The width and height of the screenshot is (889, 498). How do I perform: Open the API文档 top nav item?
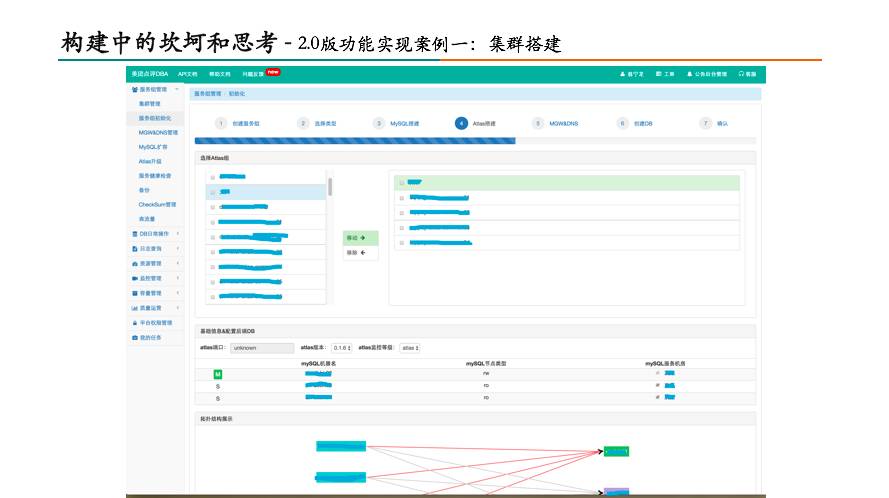188,74
